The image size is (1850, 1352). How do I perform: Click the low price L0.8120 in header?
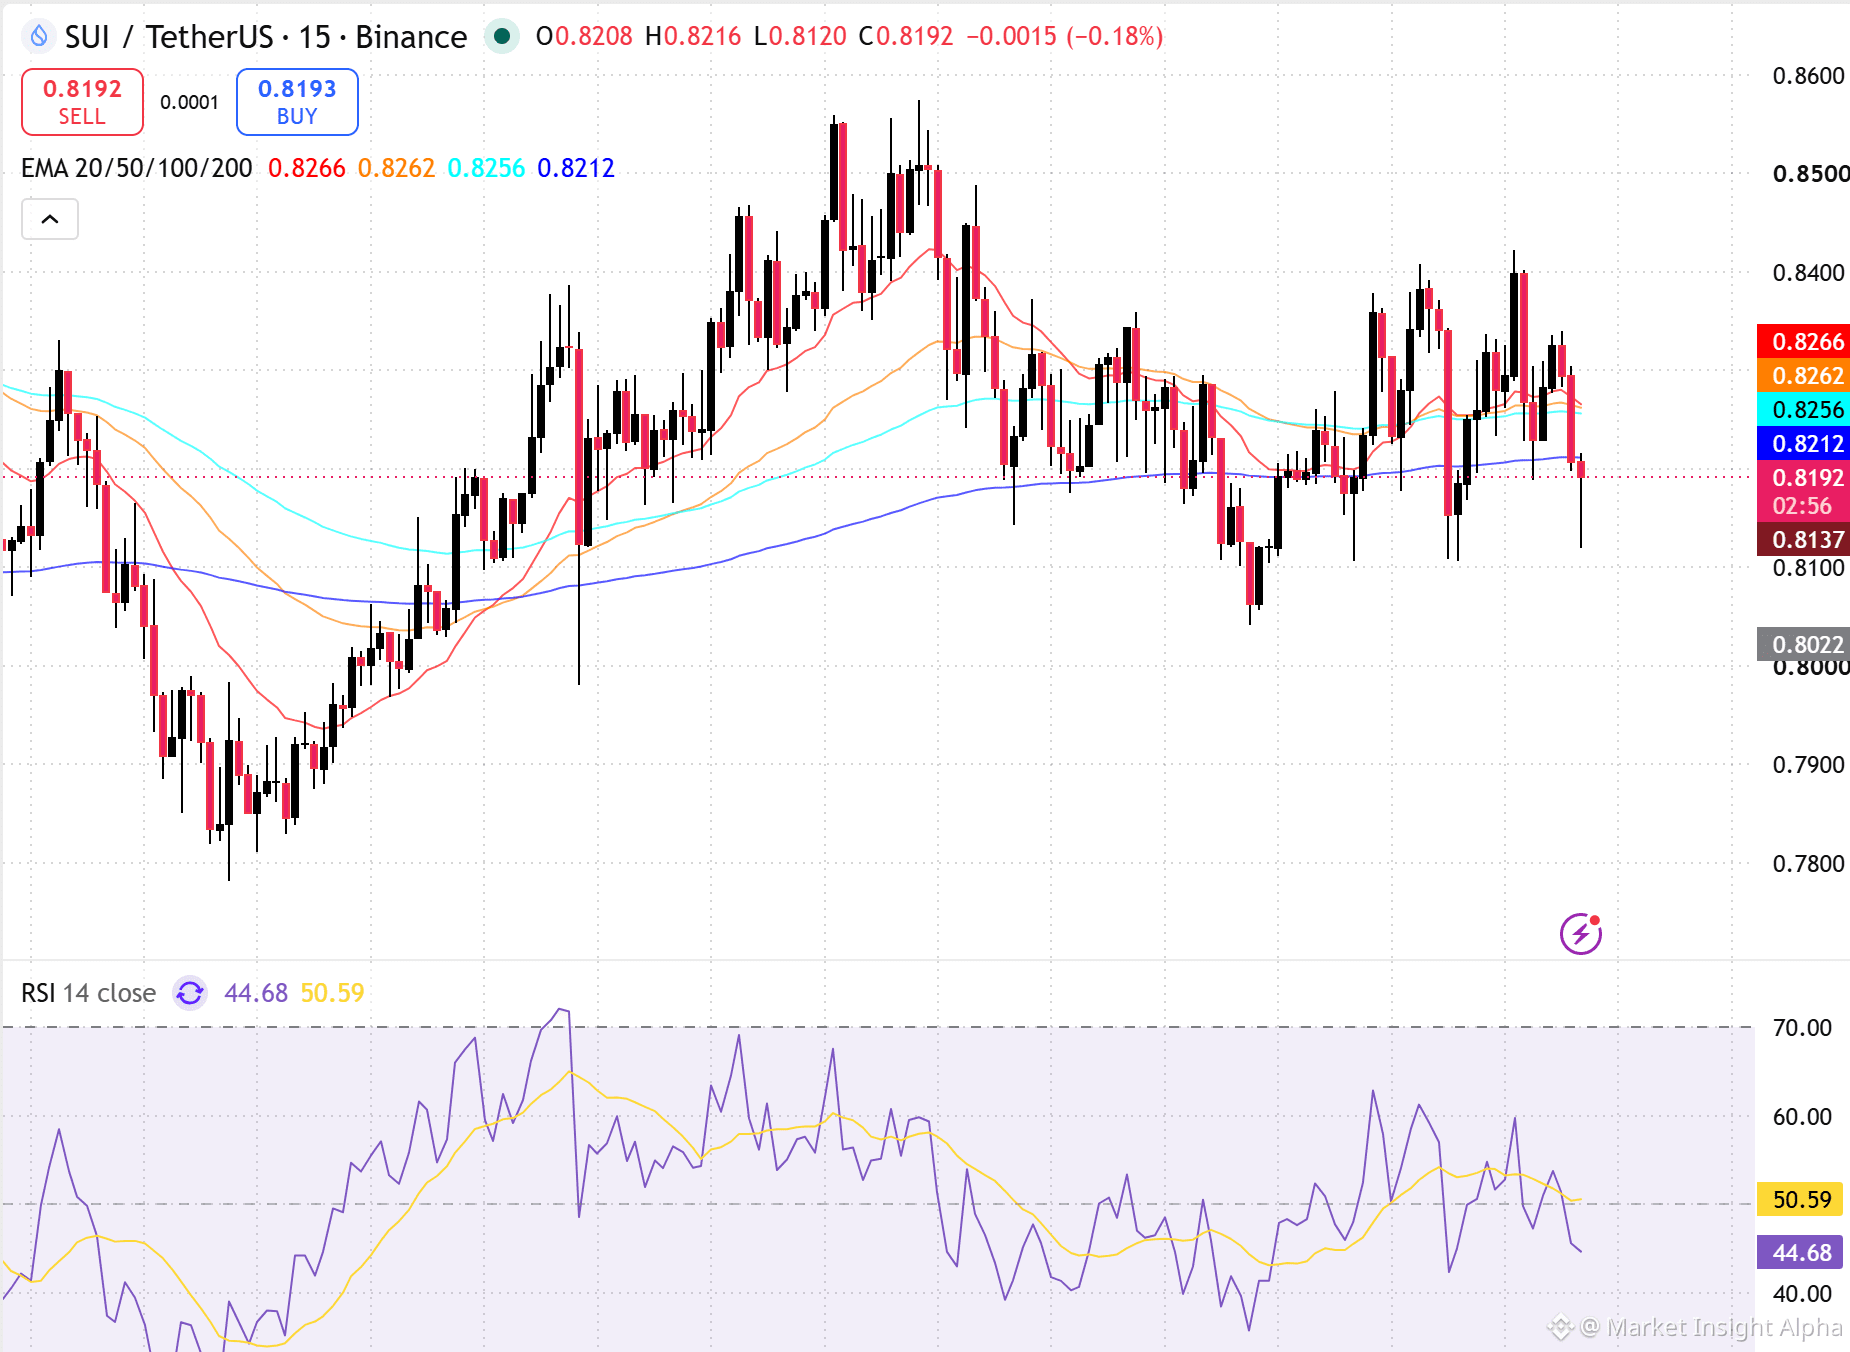pos(800,37)
